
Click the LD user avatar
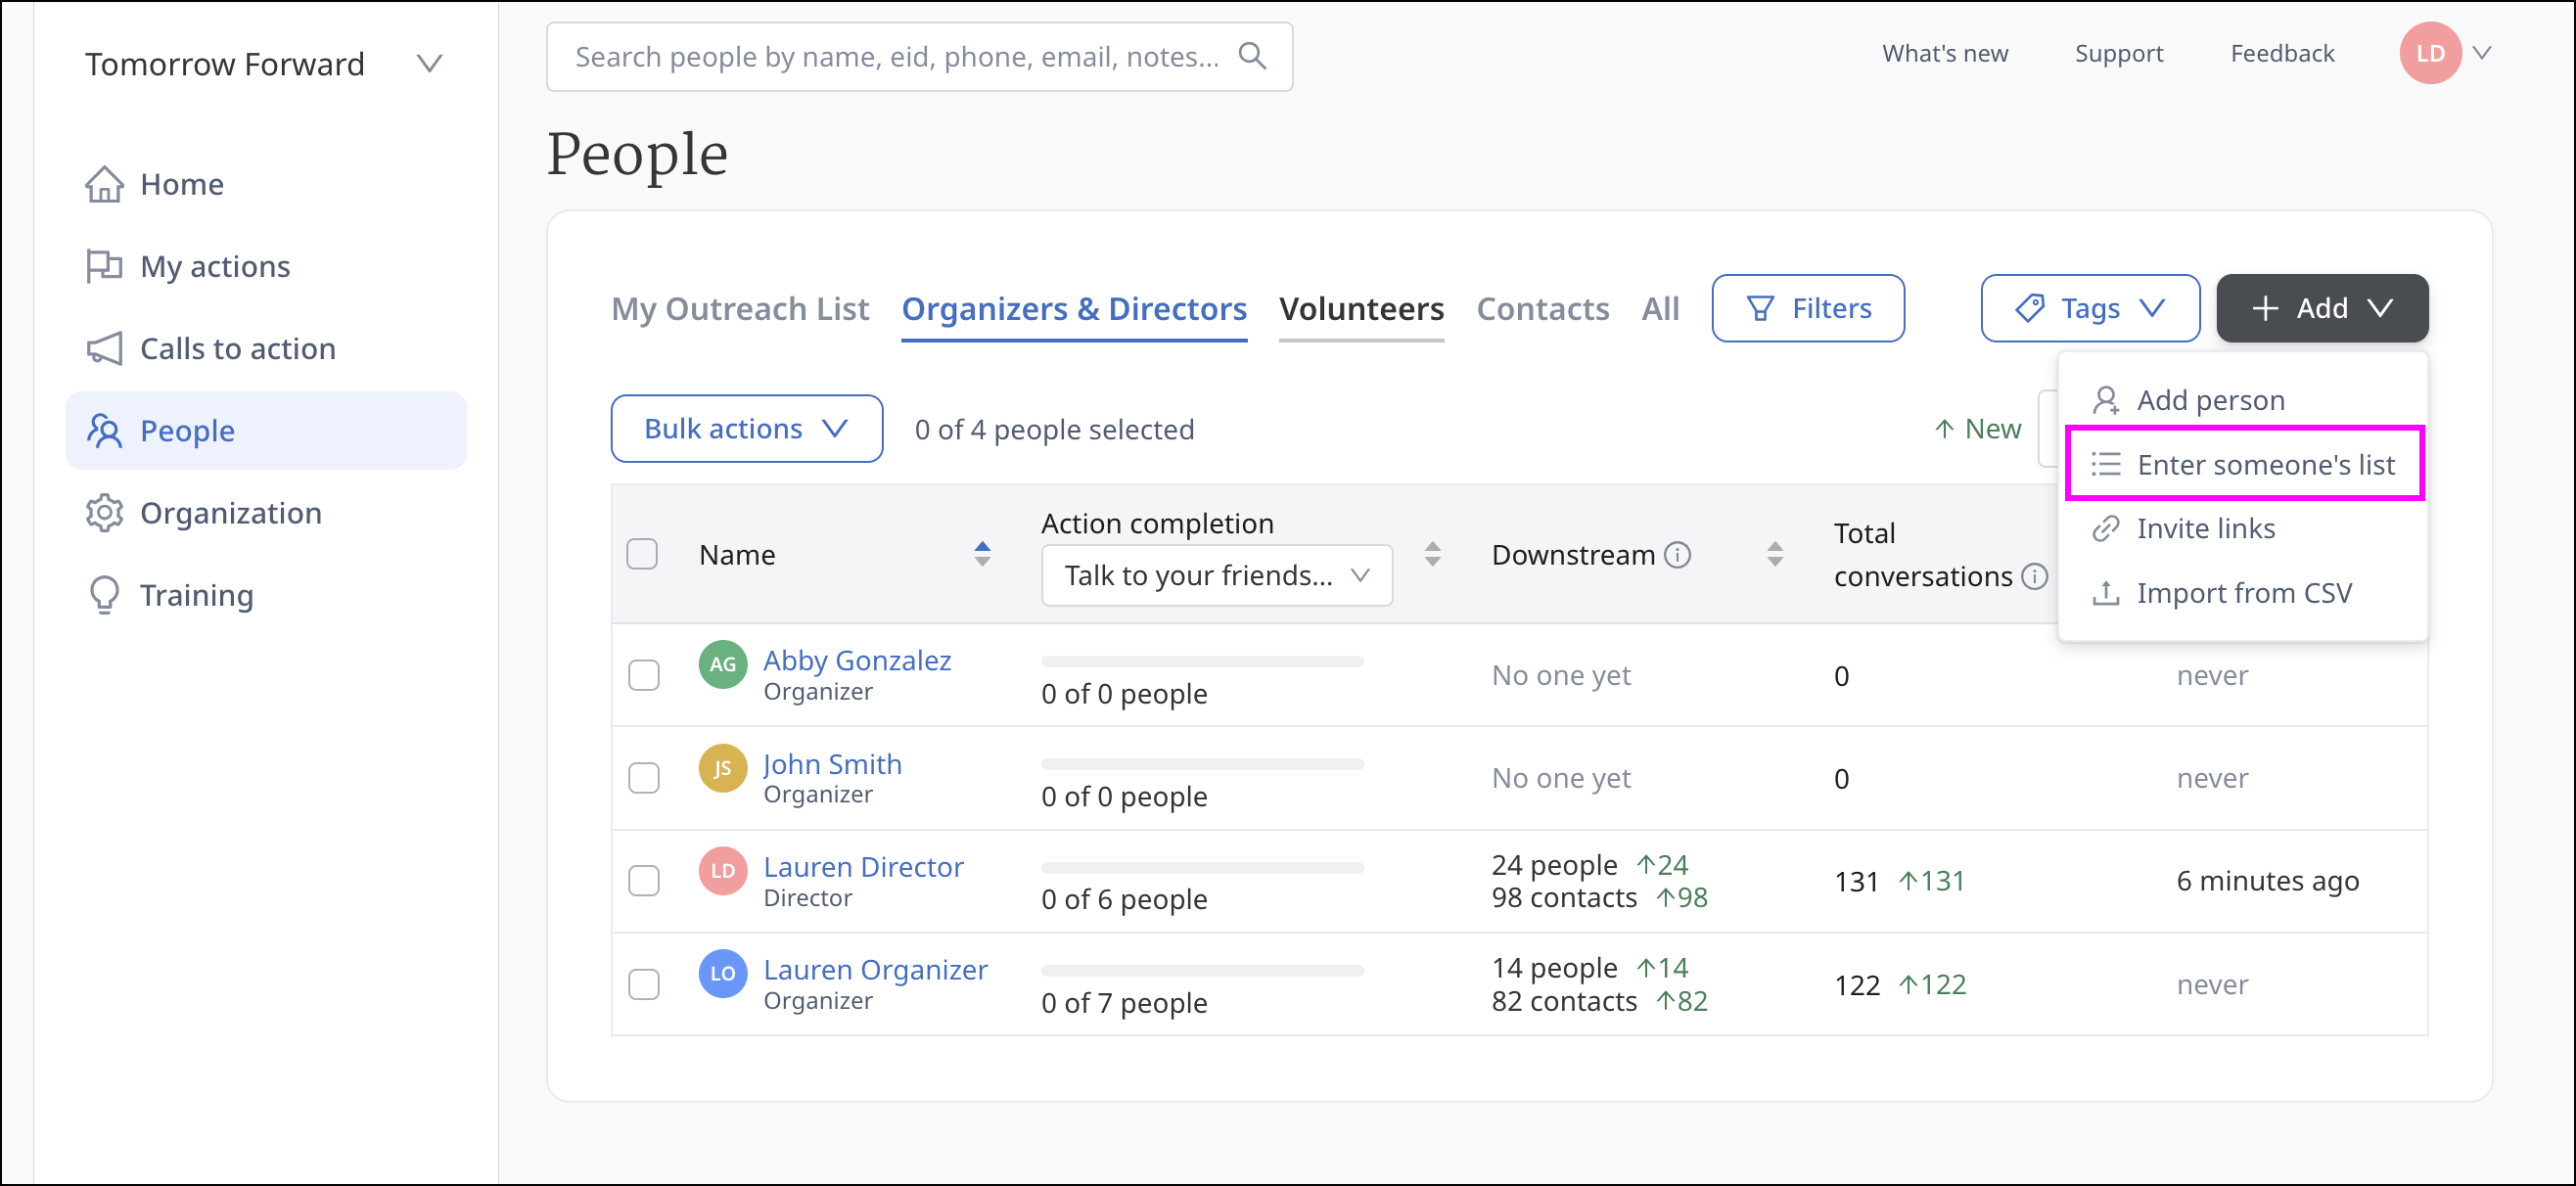click(x=2429, y=53)
